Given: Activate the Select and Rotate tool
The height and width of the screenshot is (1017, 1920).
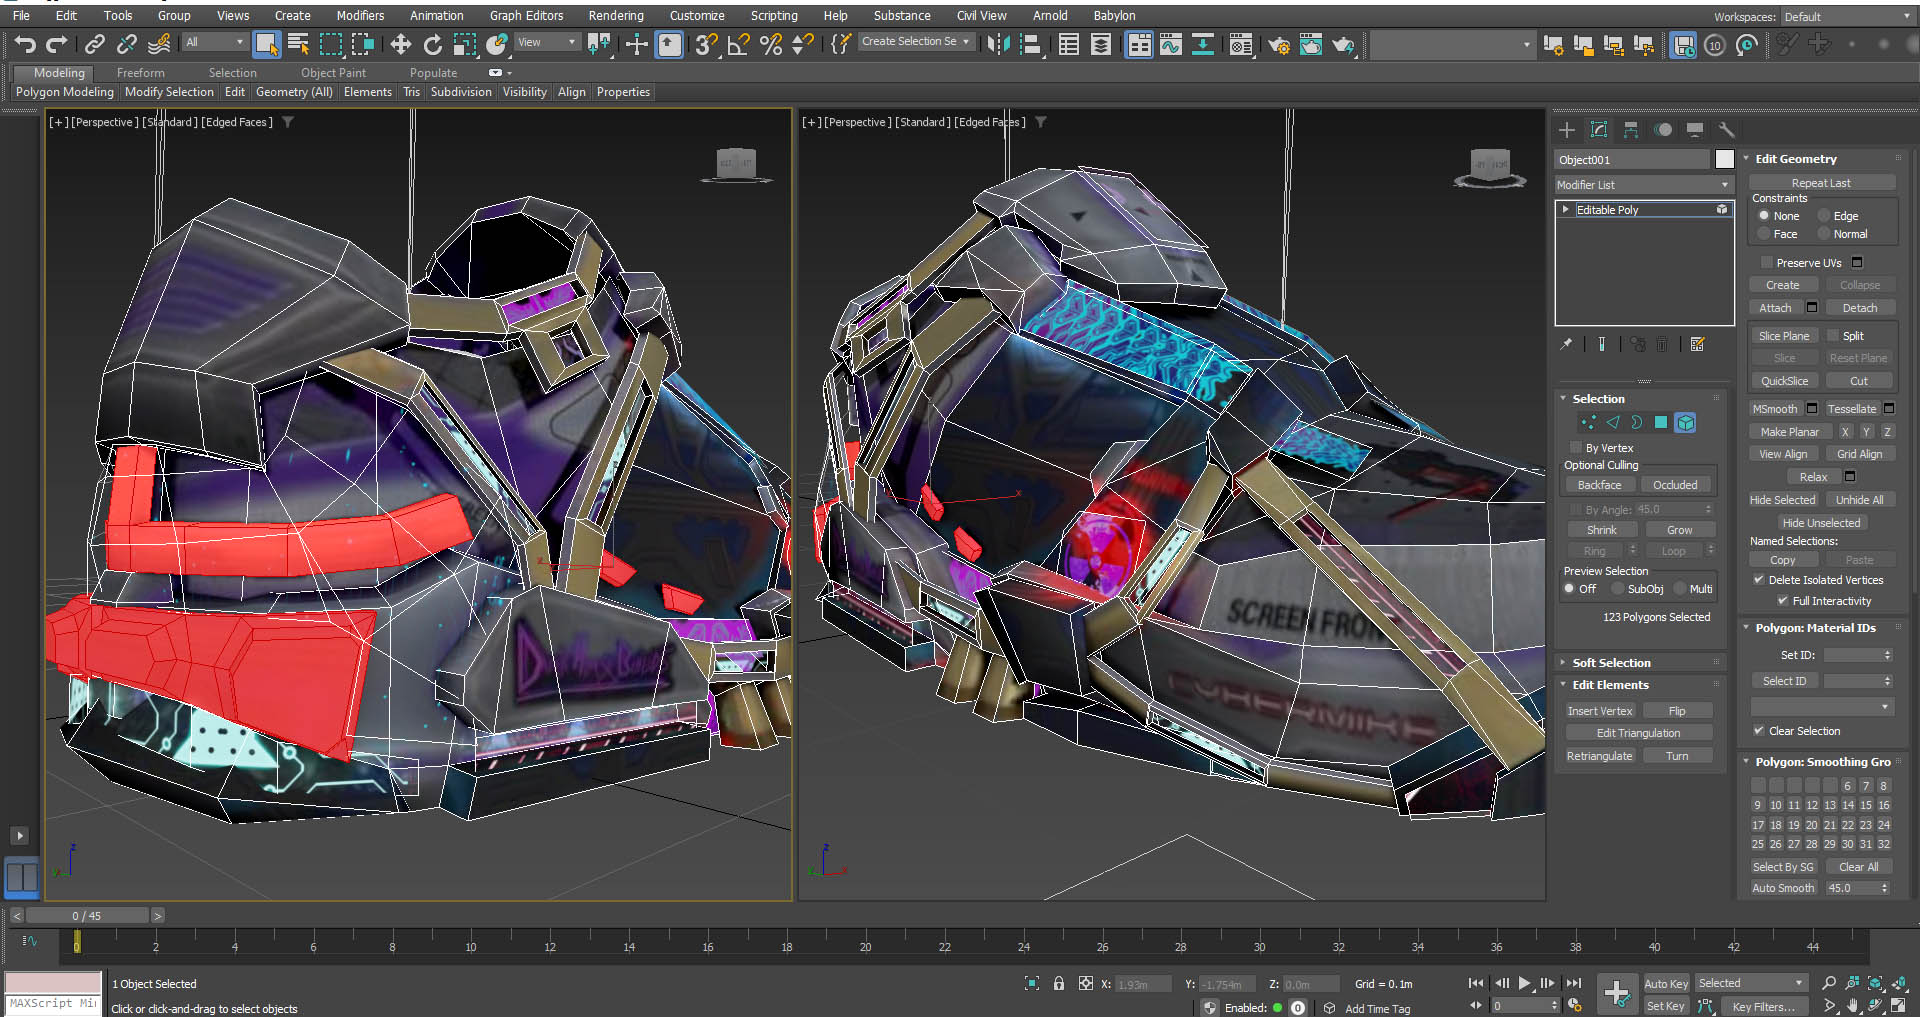Looking at the screenshot, I should (432, 44).
